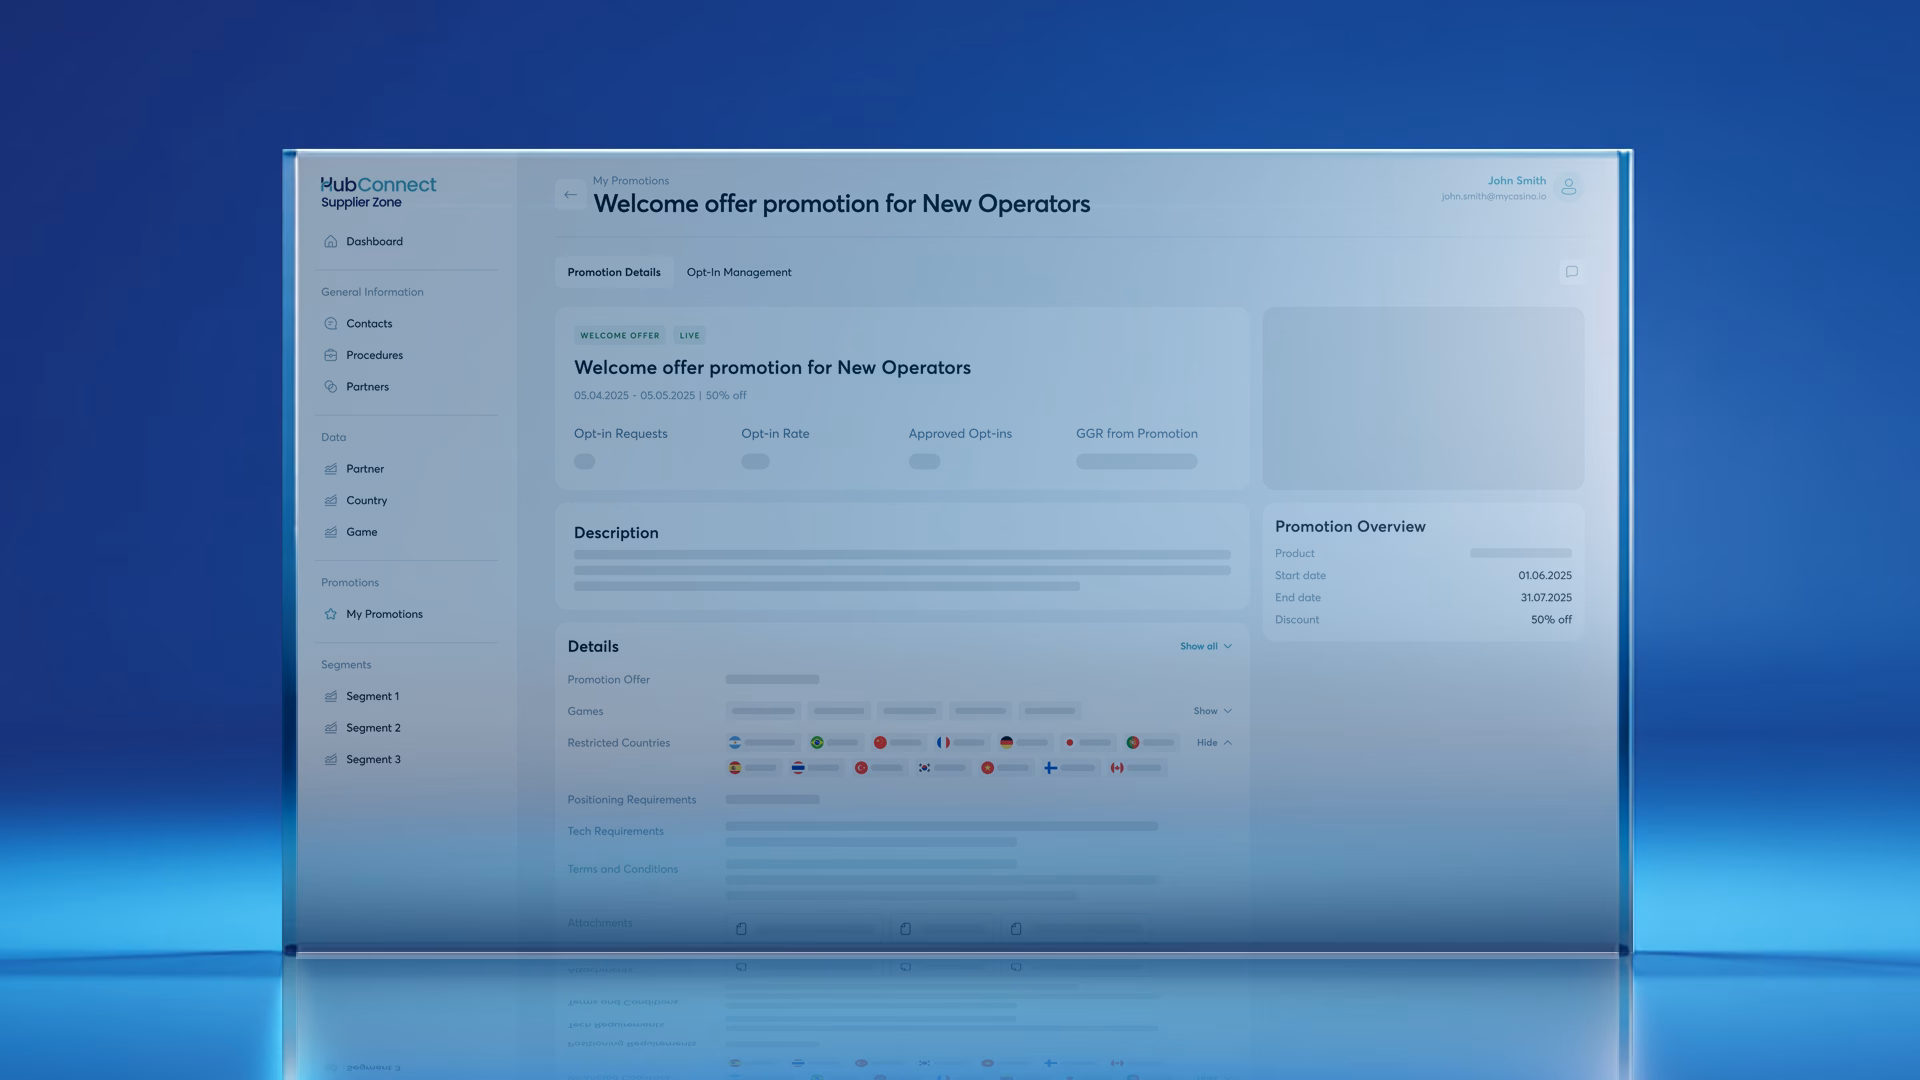Switch to the Opt-In Management tab
This screenshot has height=1080, width=1920.
(x=738, y=273)
